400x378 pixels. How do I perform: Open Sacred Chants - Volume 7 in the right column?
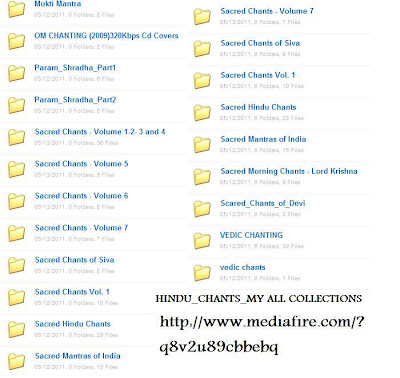point(267,11)
